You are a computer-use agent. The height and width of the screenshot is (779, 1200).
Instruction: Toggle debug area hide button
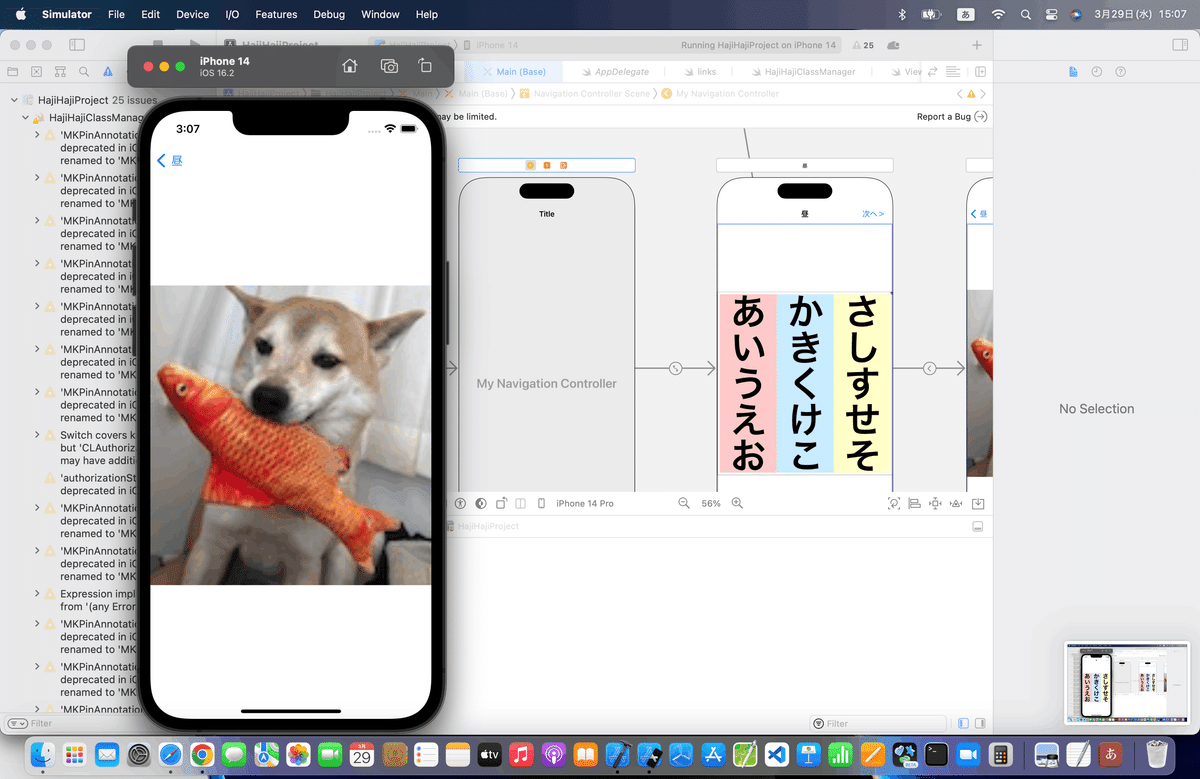point(978,526)
